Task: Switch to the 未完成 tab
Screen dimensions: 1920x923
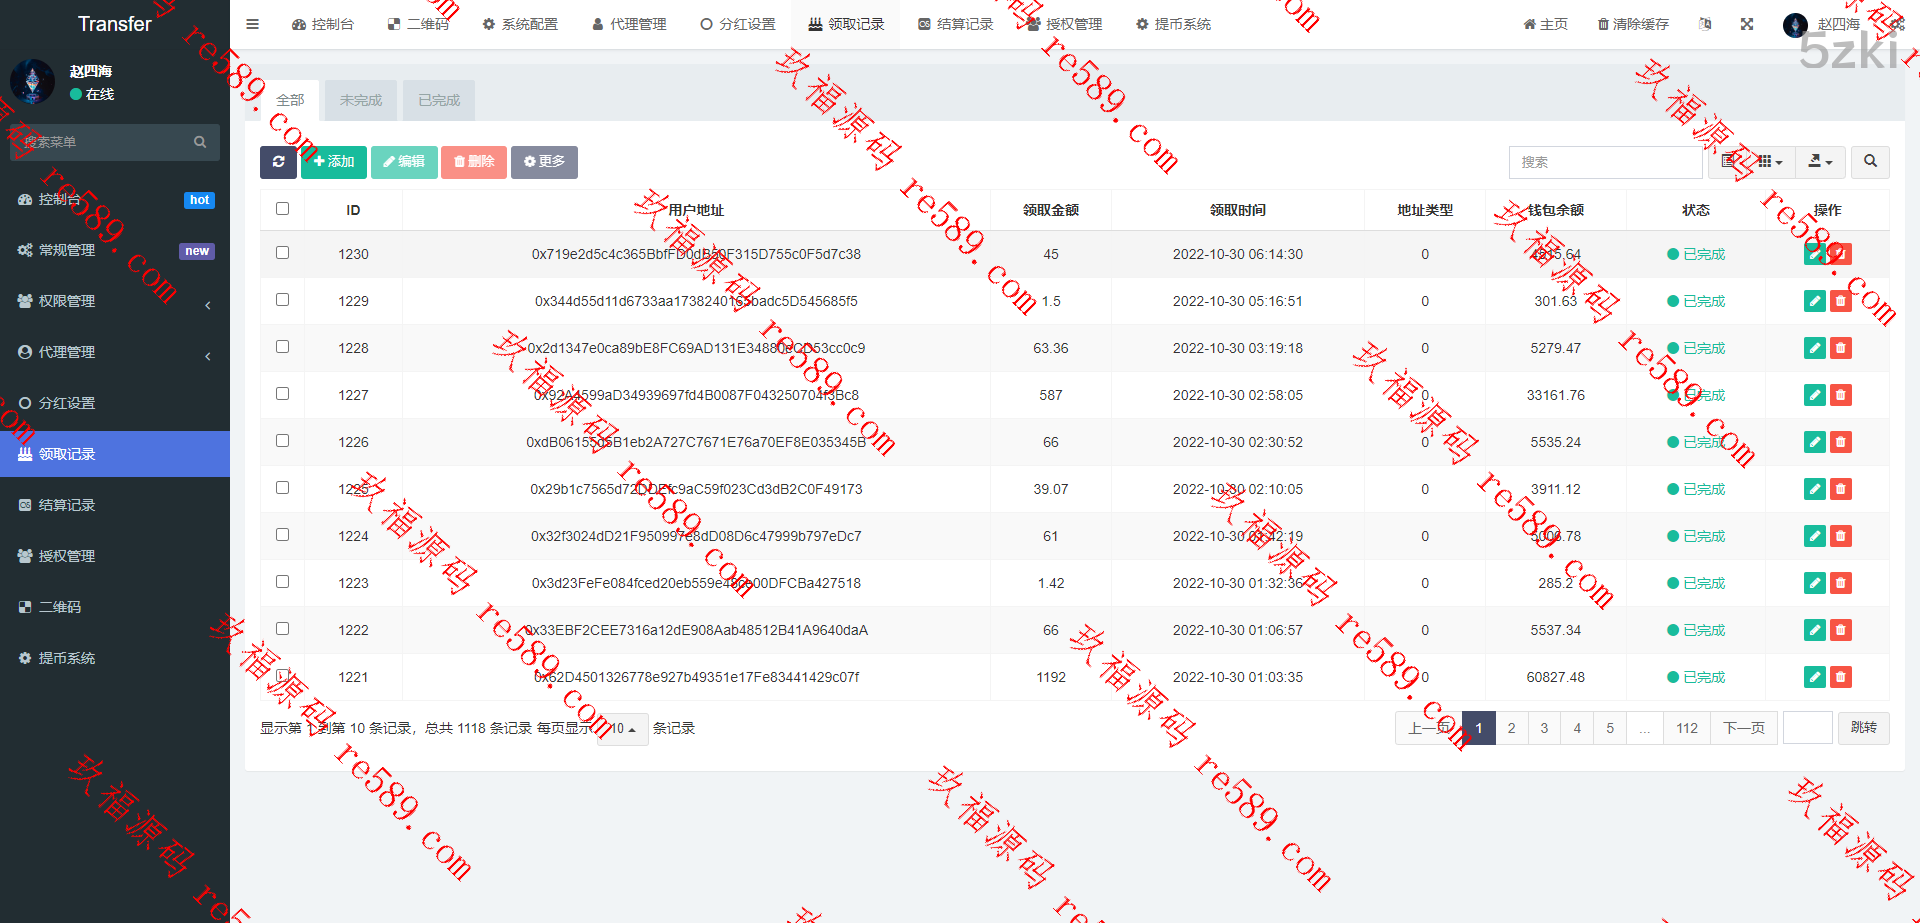Action: click(361, 100)
